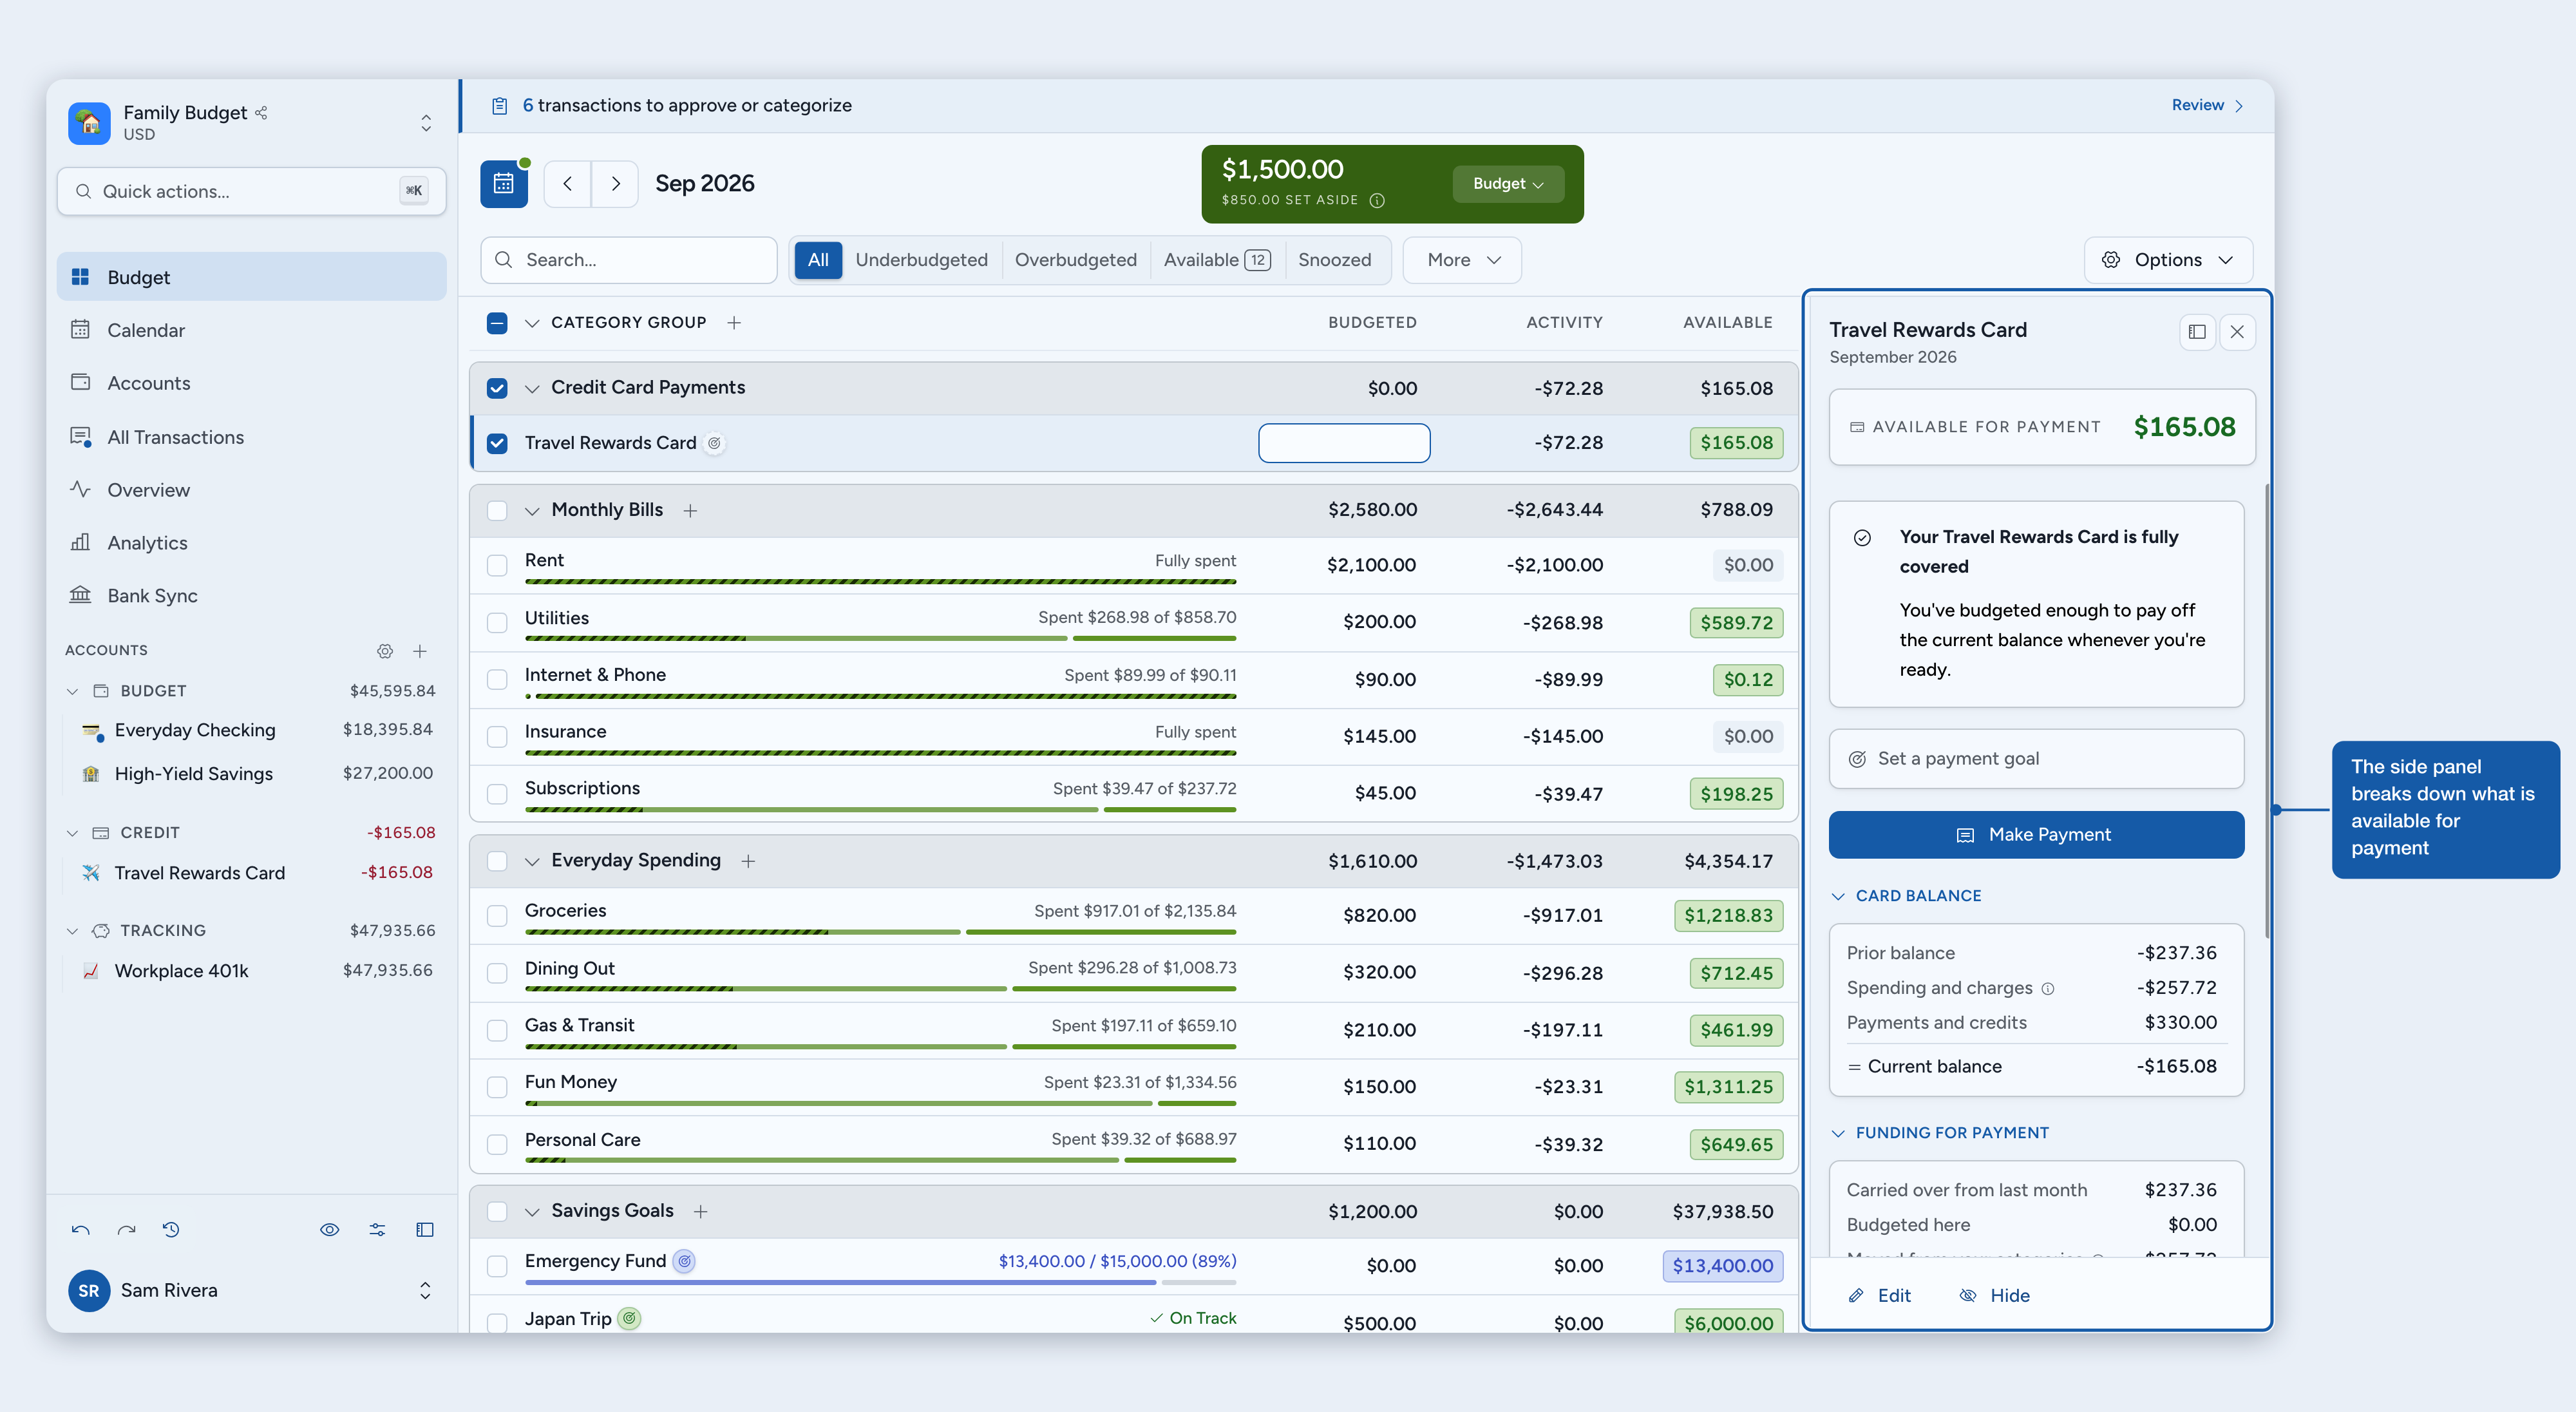Open the More filters dropdown

pyautogui.click(x=1462, y=260)
